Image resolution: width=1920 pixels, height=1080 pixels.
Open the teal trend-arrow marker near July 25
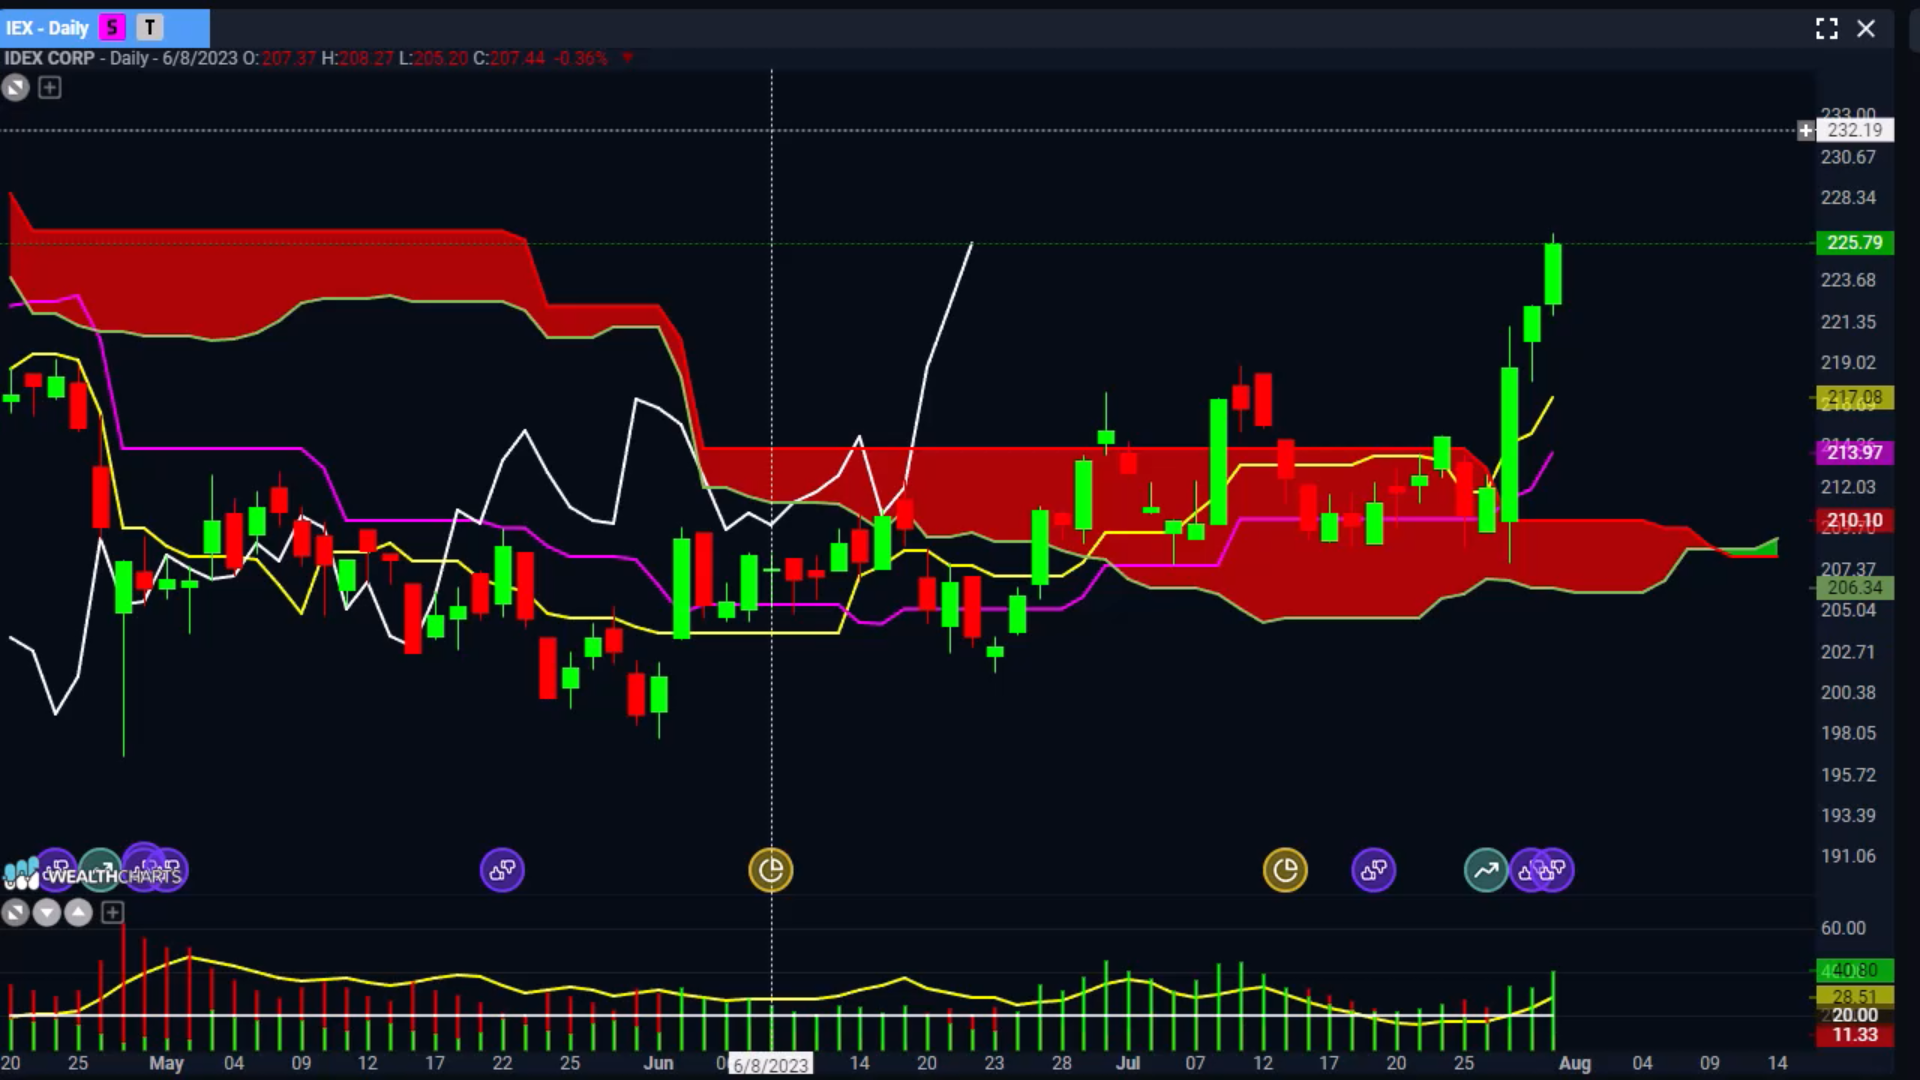[1486, 870]
